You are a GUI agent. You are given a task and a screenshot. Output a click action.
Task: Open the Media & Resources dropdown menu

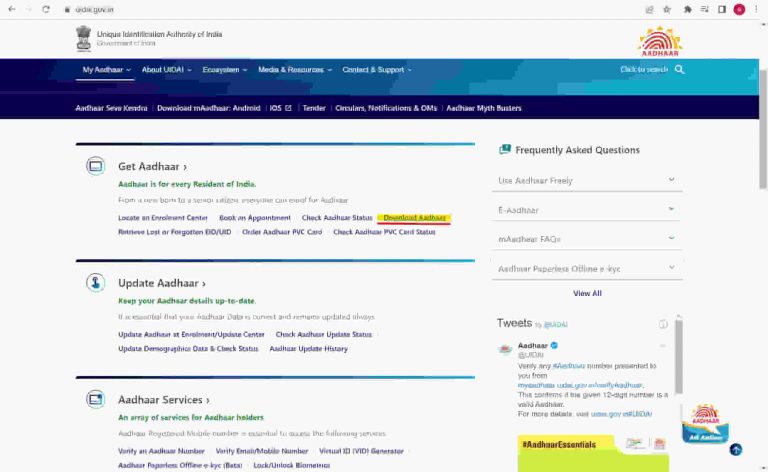(x=295, y=70)
